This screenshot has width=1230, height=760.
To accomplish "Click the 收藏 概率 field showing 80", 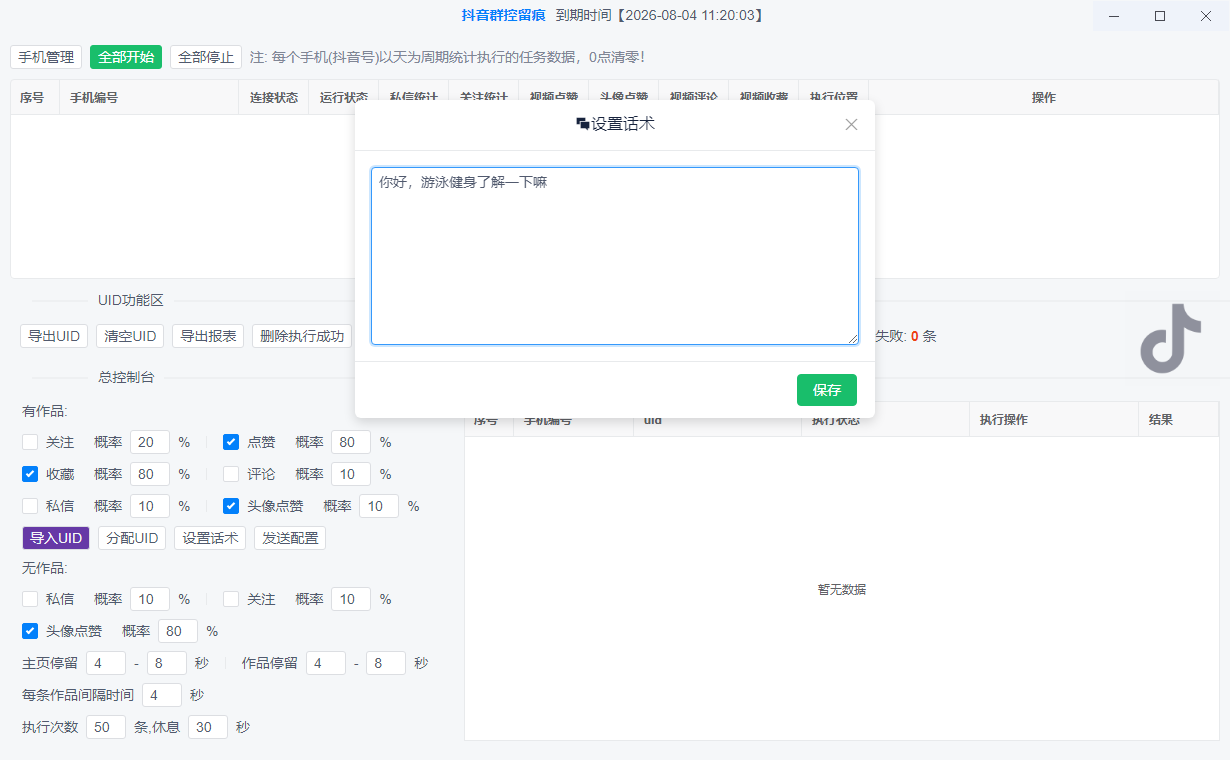I will tap(150, 474).
